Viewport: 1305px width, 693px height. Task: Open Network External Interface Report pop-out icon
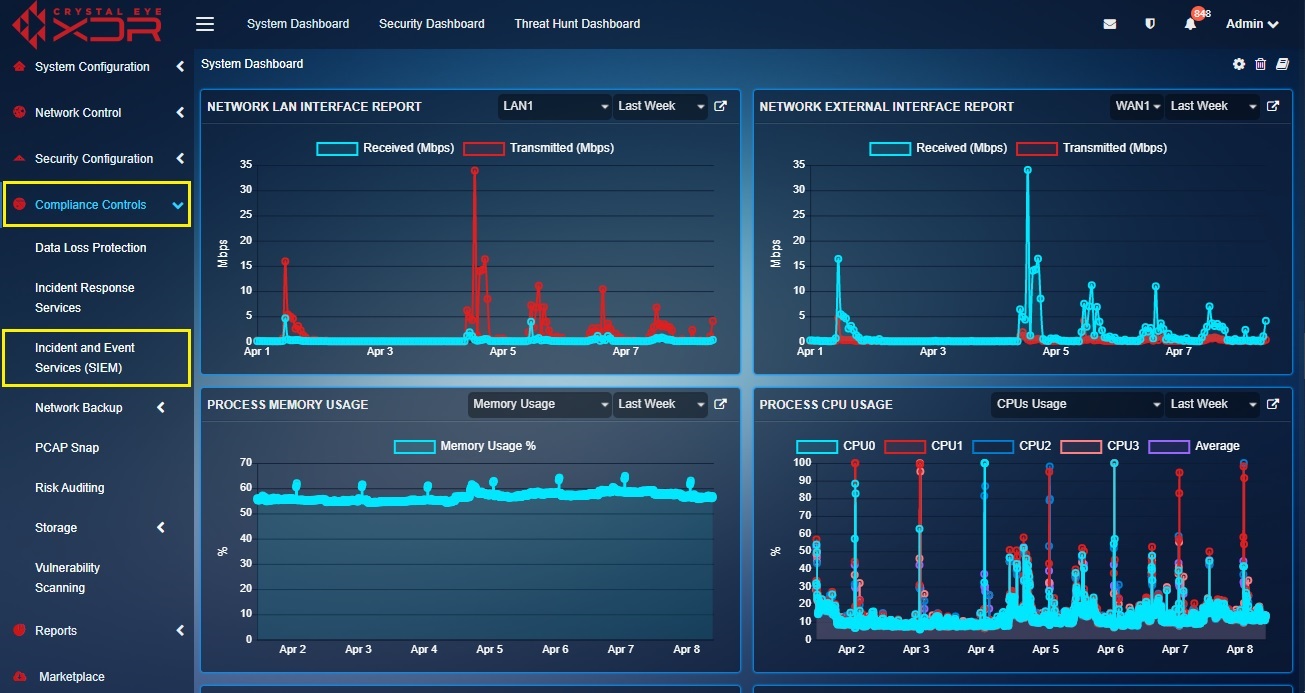pos(1273,106)
